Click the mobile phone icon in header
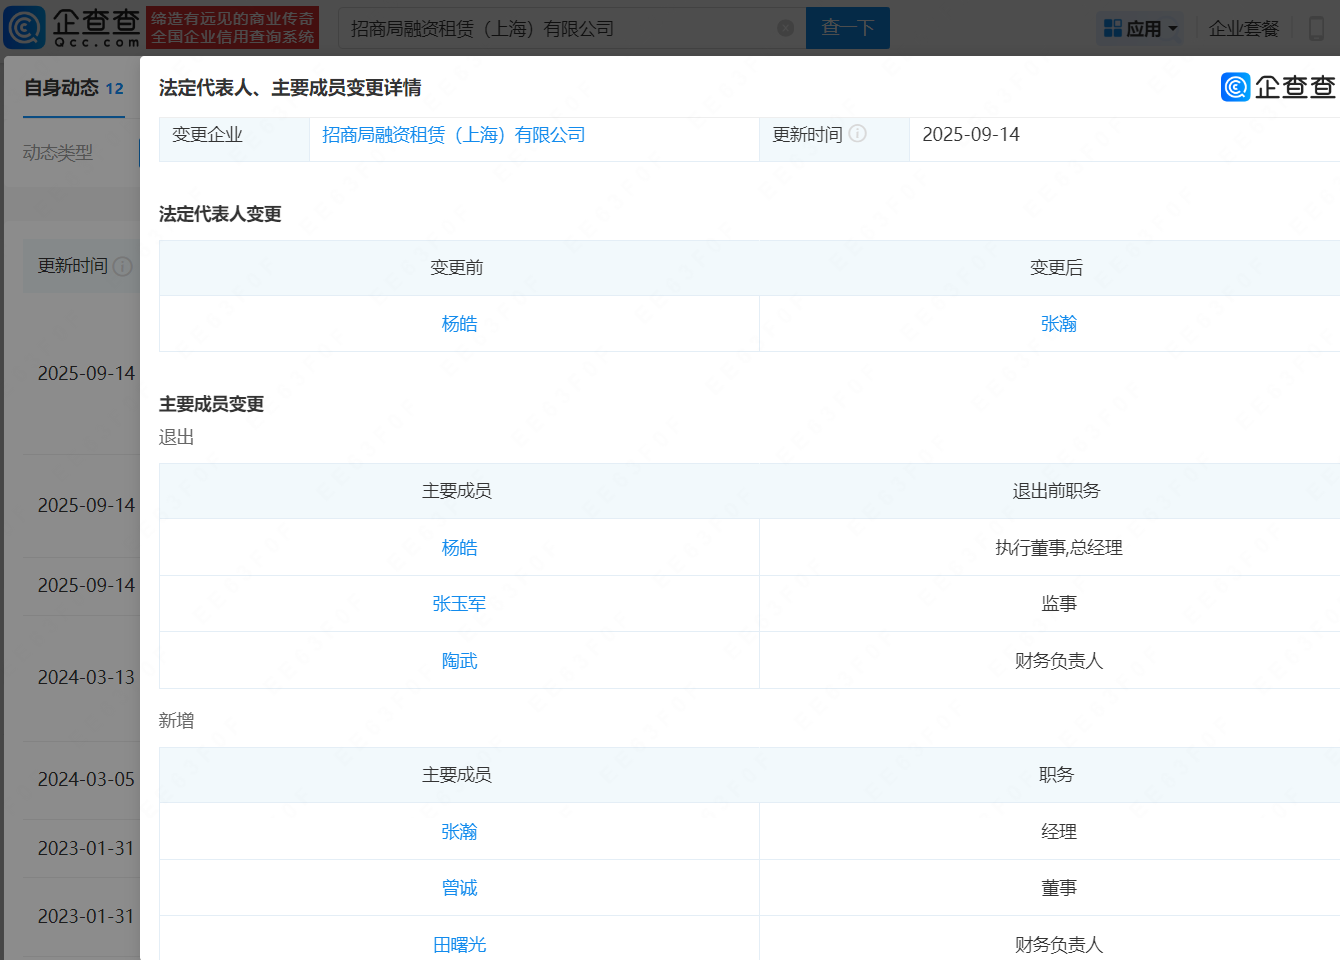Screen dimensions: 1340x960 pyautogui.click(x=1316, y=28)
